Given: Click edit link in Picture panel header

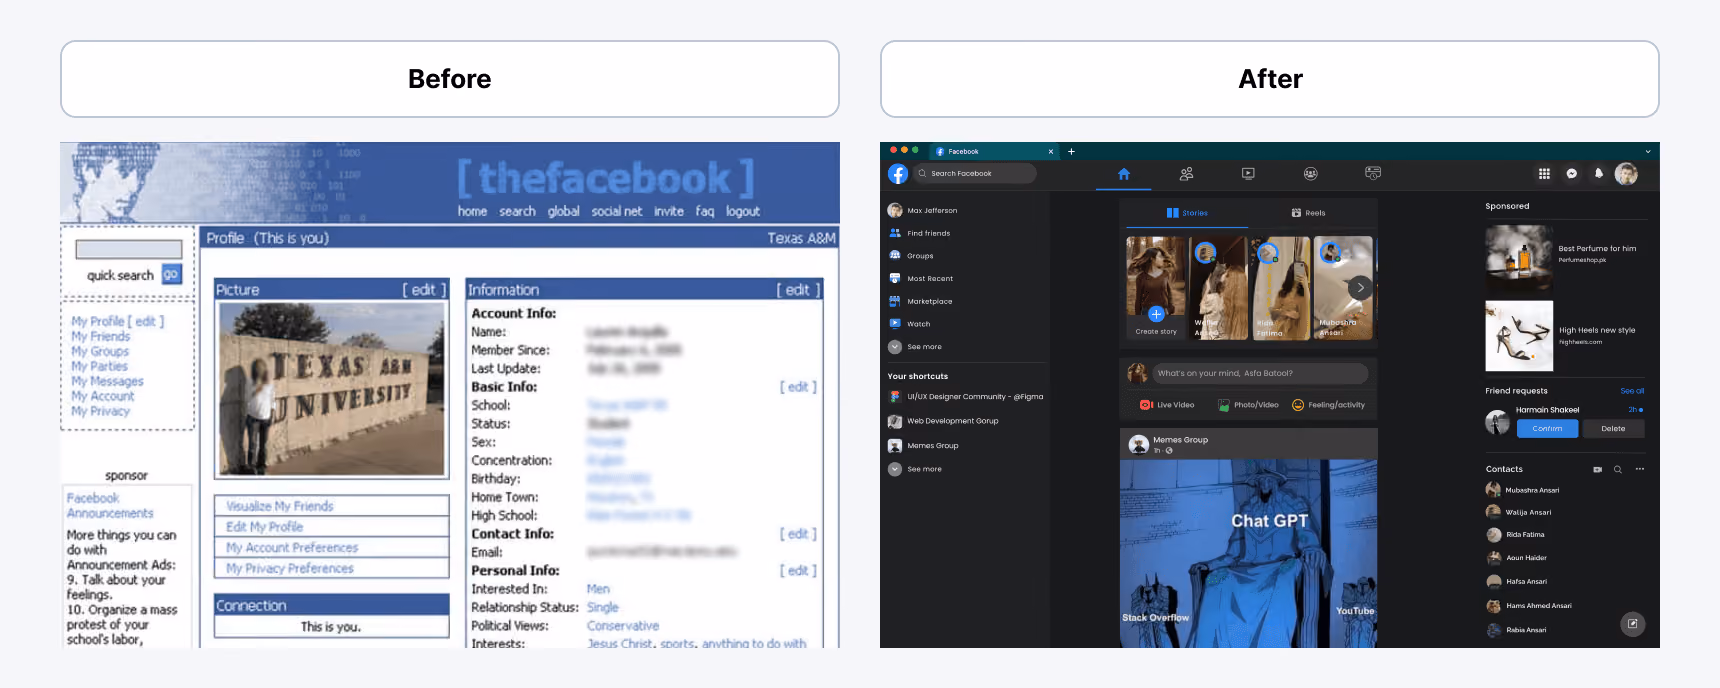Looking at the screenshot, I should tap(424, 290).
